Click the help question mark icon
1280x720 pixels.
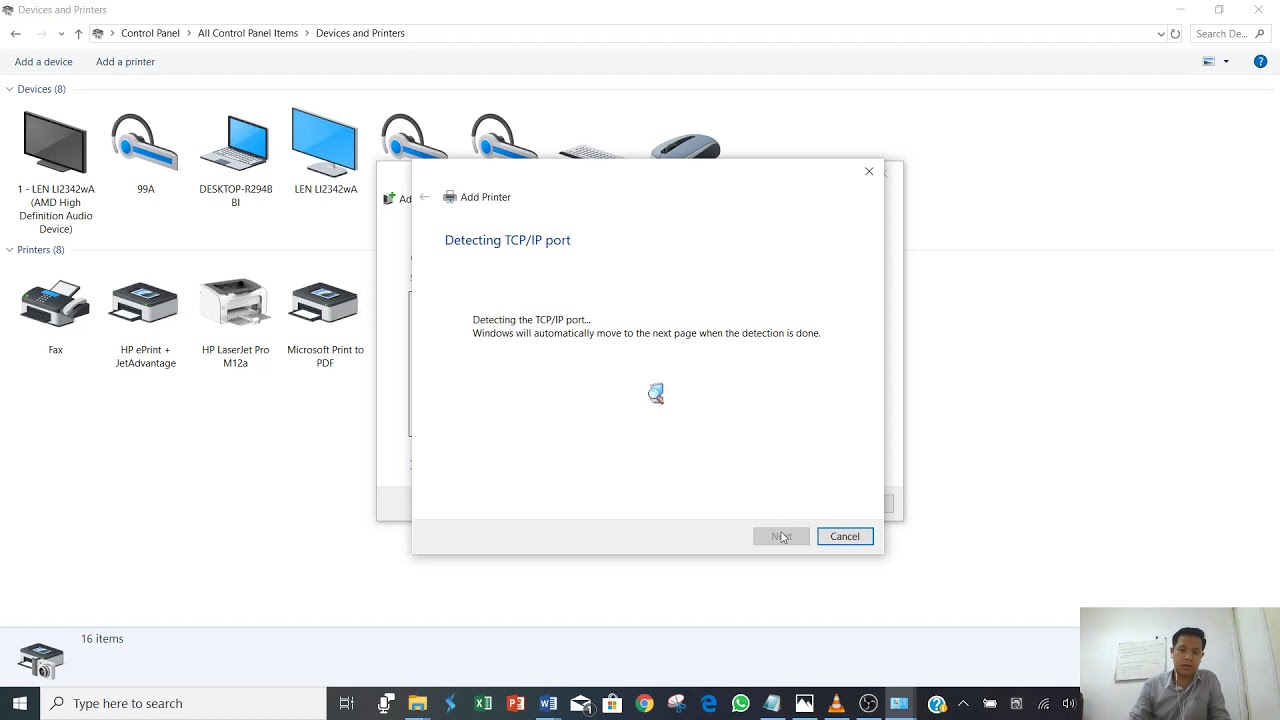click(x=1260, y=62)
